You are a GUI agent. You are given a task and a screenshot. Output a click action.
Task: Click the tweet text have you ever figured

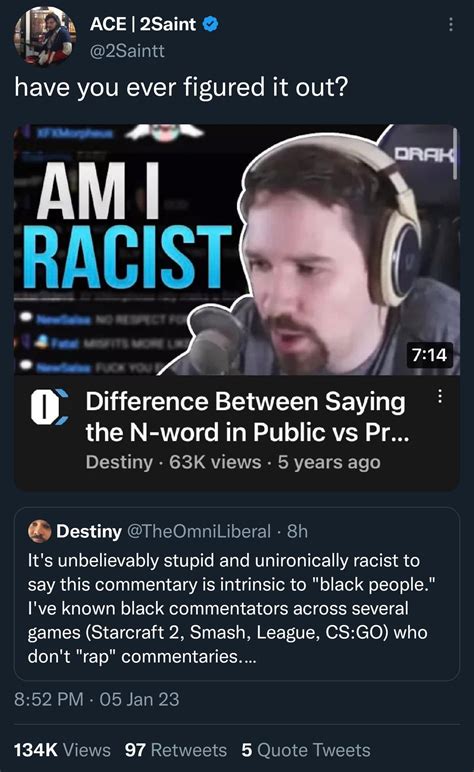point(181,87)
